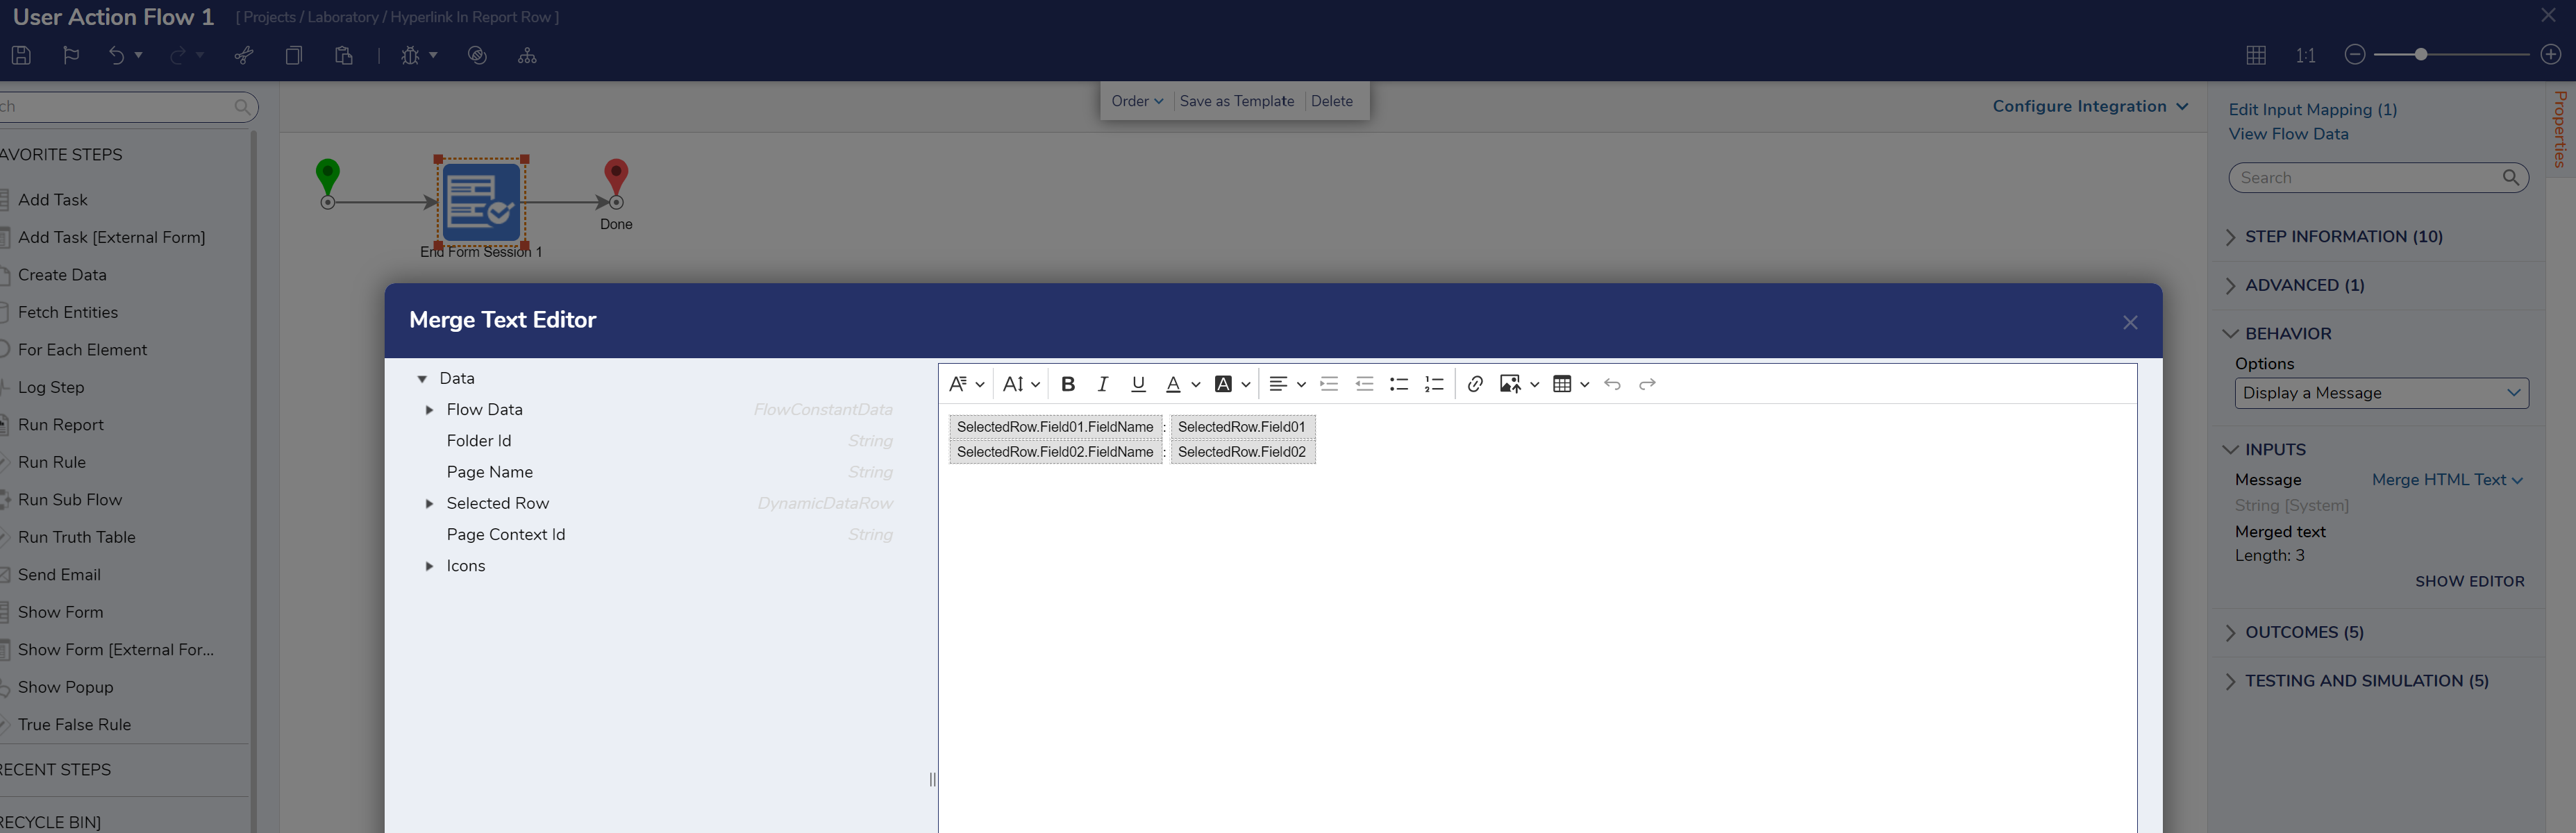
Task: Click Save as Template
Action: click(1237, 101)
